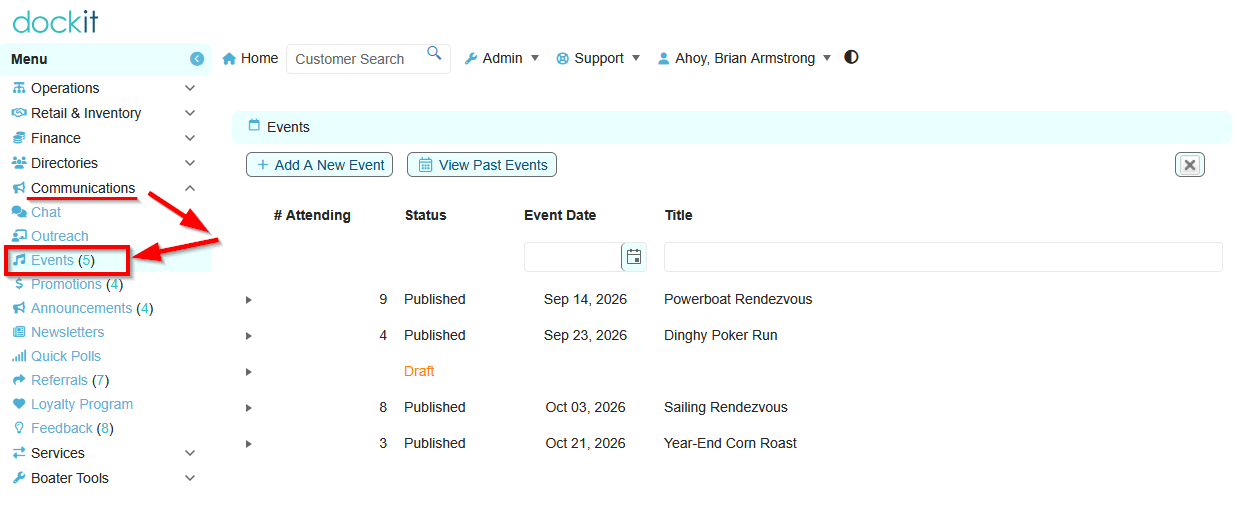The height and width of the screenshot is (514, 1250).
Task: Expand the Directories menu chevron
Action: (x=190, y=163)
